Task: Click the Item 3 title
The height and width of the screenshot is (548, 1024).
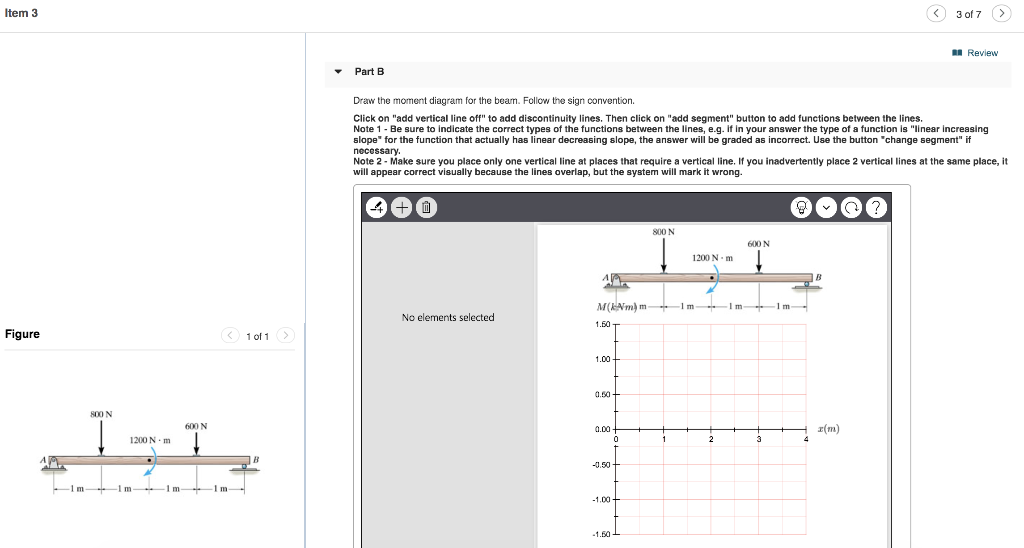Action: pos(21,13)
